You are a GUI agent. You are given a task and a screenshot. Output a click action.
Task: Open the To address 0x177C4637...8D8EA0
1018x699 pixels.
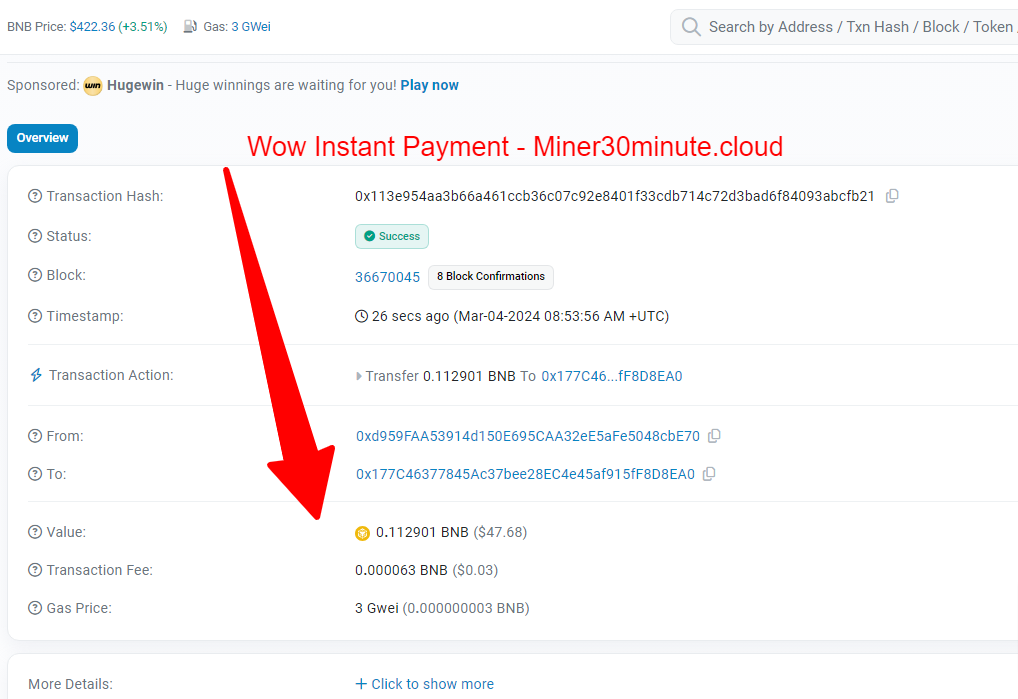tap(525, 474)
